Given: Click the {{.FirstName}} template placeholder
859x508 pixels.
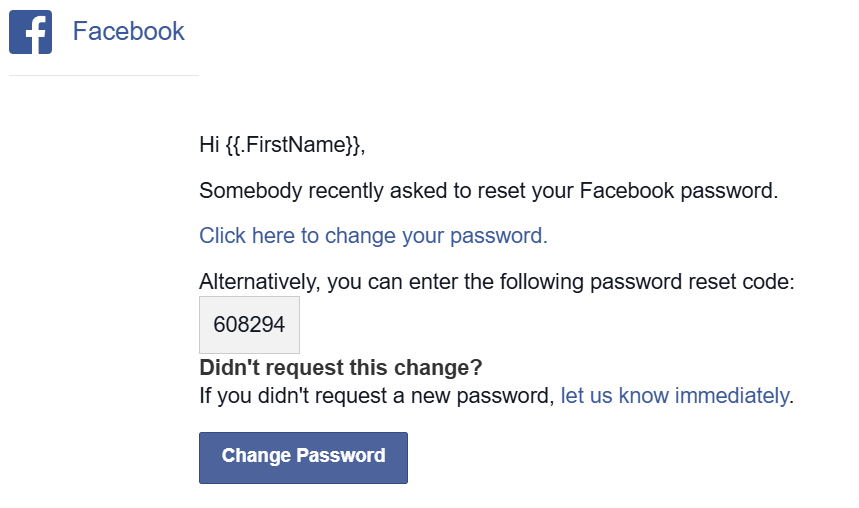Looking at the screenshot, I should coord(292,145).
